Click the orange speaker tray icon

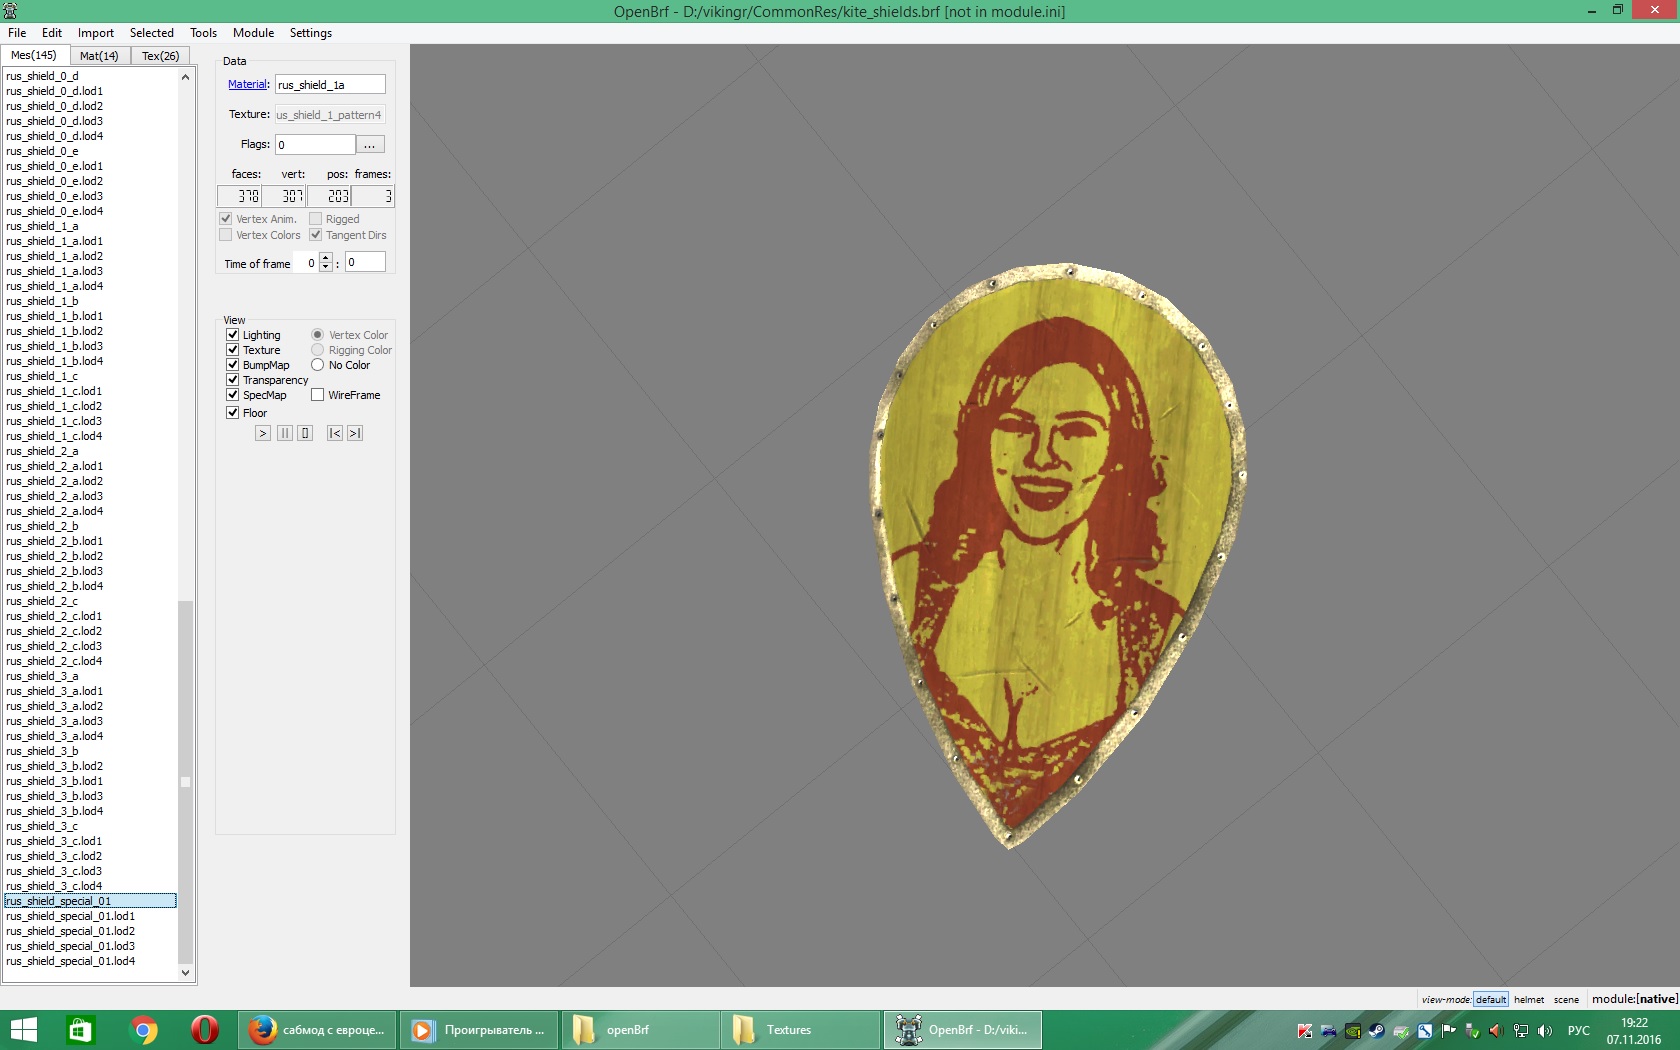[1496, 1031]
